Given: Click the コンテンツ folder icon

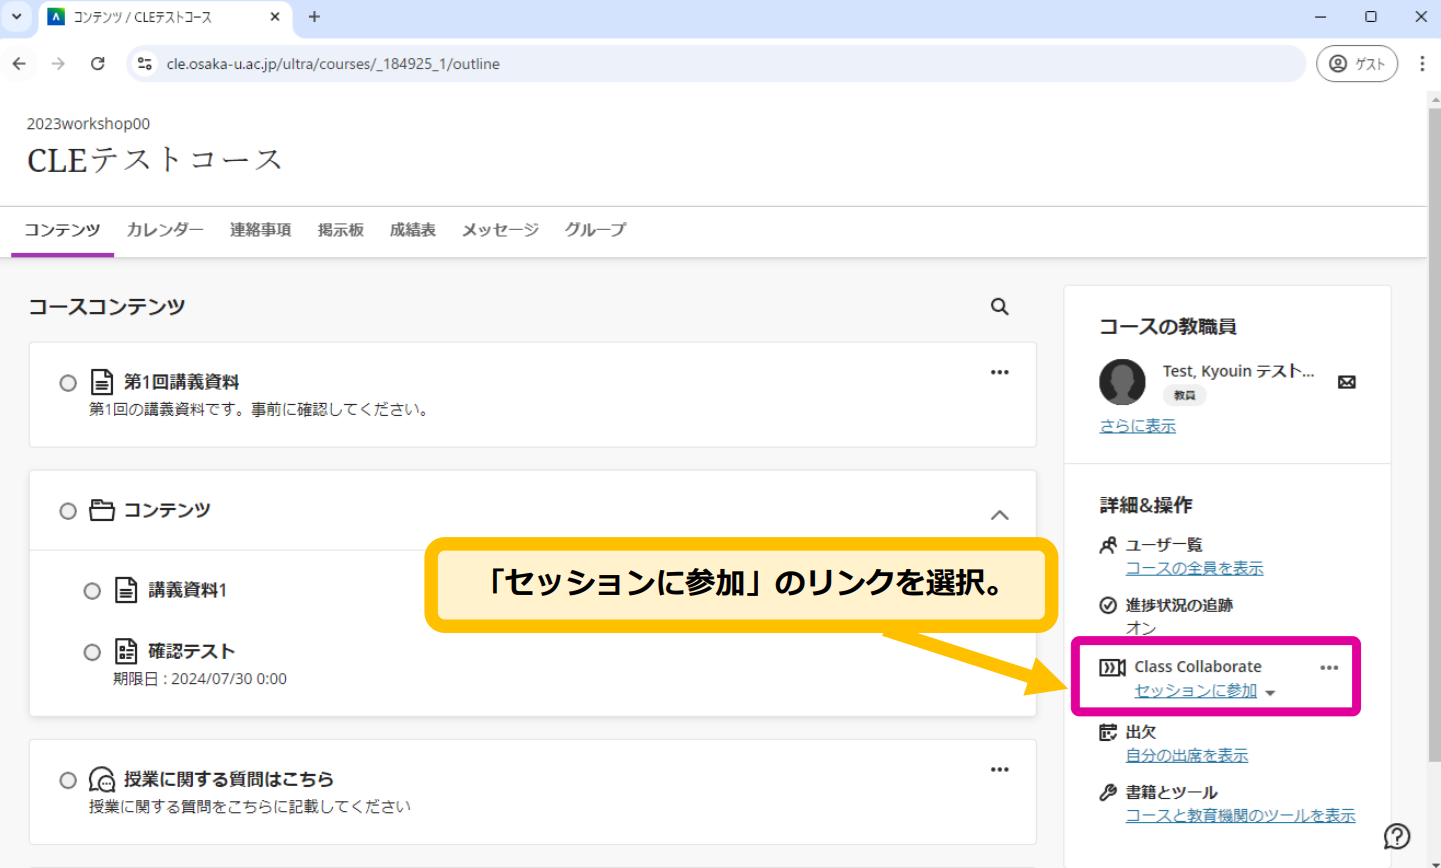Looking at the screenshot, I should pyautogui.click(x=102, y=510).
